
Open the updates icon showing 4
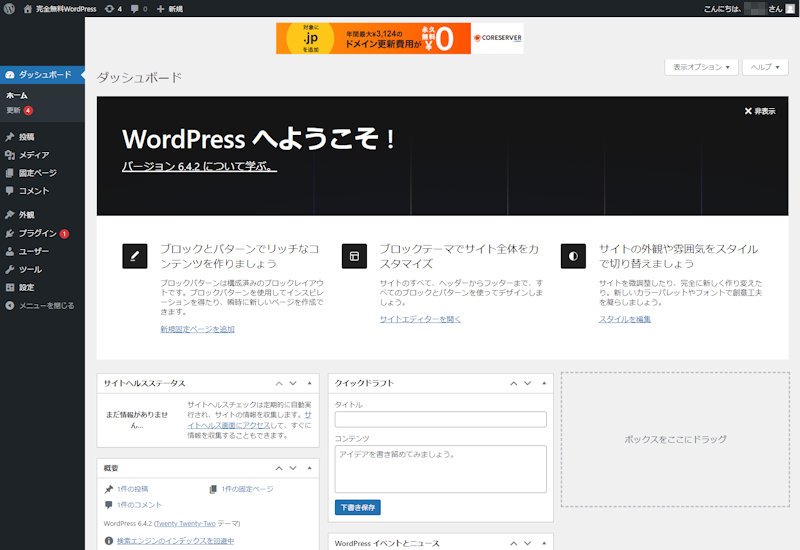113,8
